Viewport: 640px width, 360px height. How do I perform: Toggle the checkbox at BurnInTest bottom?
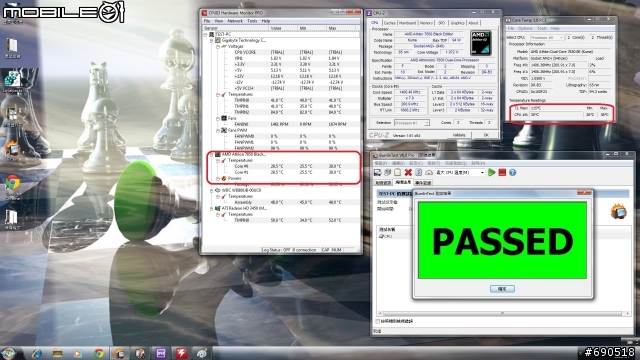click(x=378, y=322)
